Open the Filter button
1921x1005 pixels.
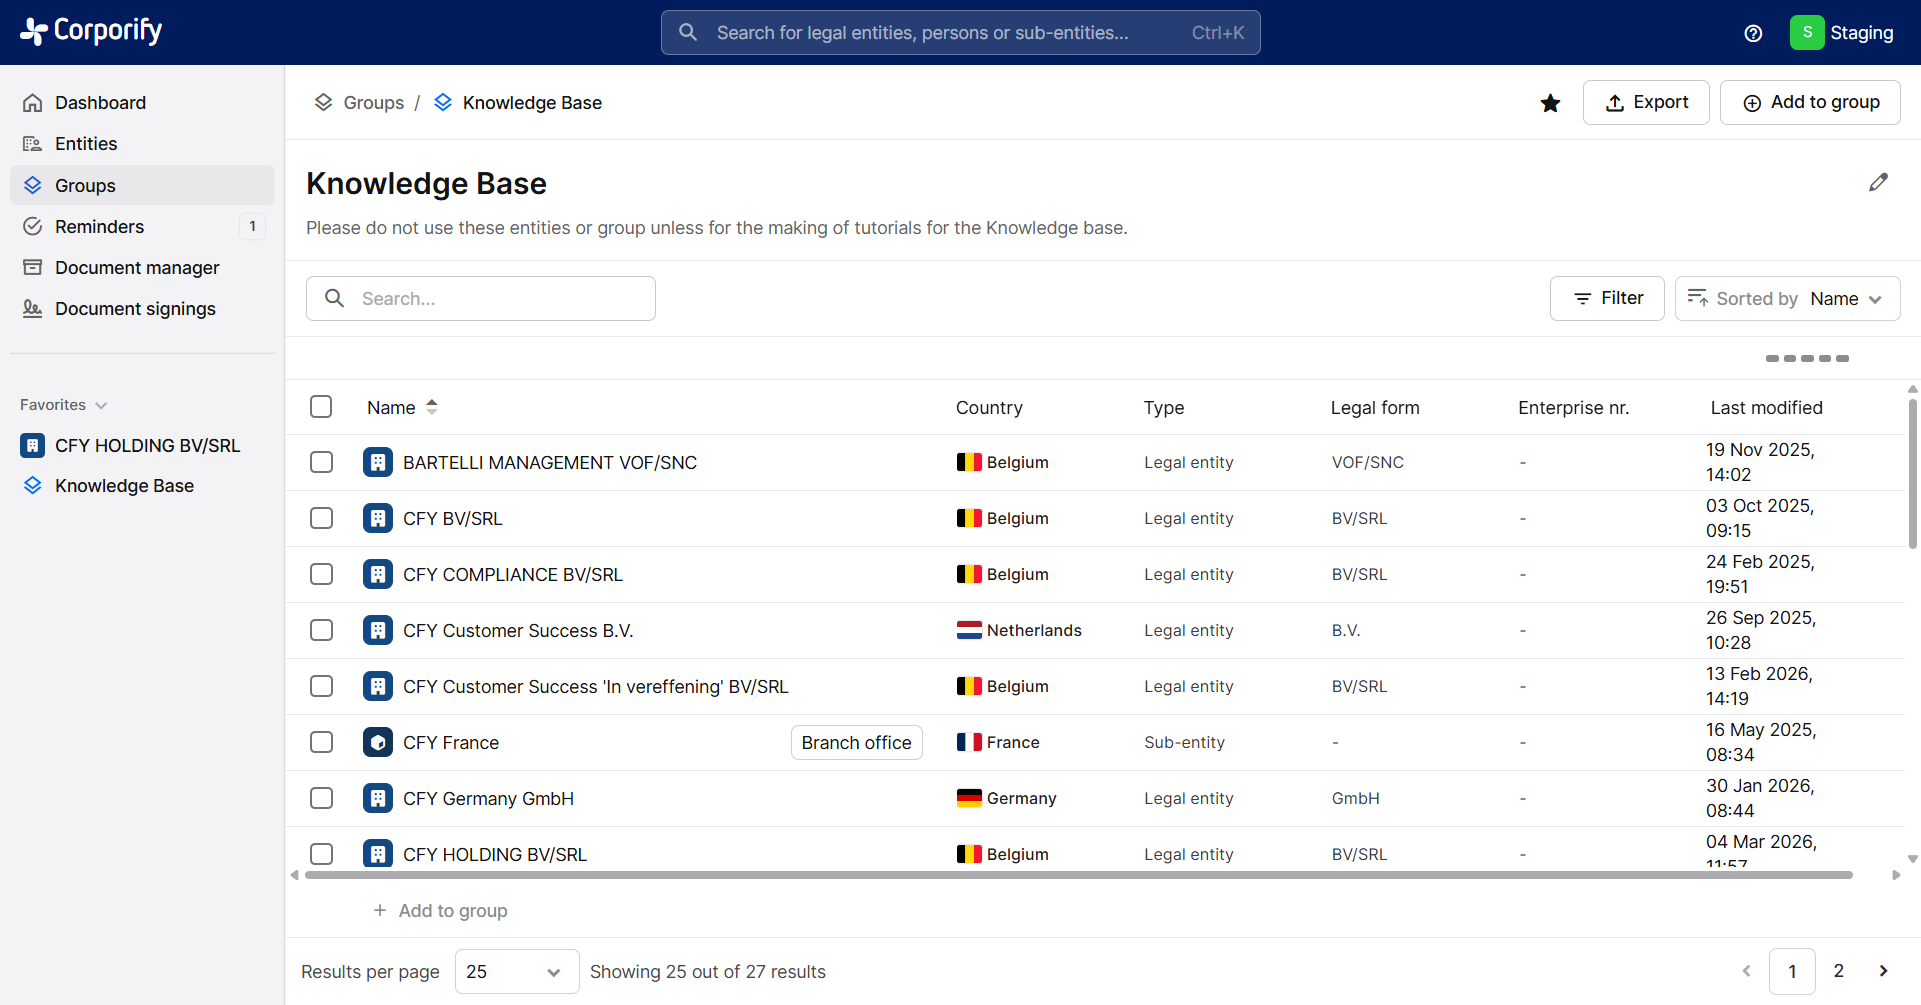pyautogui.click(x=1607, y=298)
